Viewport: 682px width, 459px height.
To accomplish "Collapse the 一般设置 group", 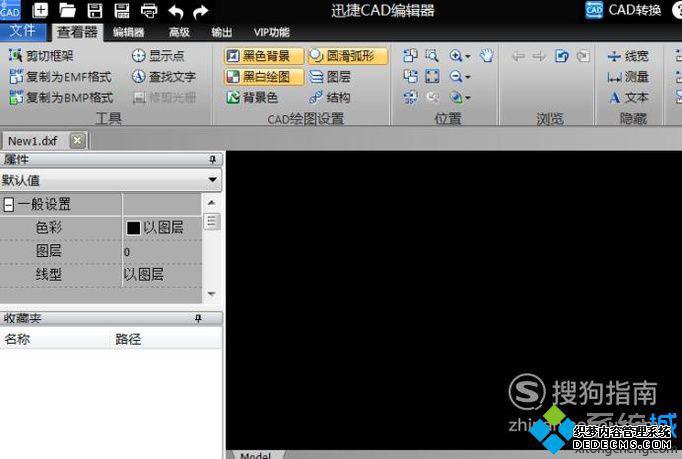I will coord(9,204).
